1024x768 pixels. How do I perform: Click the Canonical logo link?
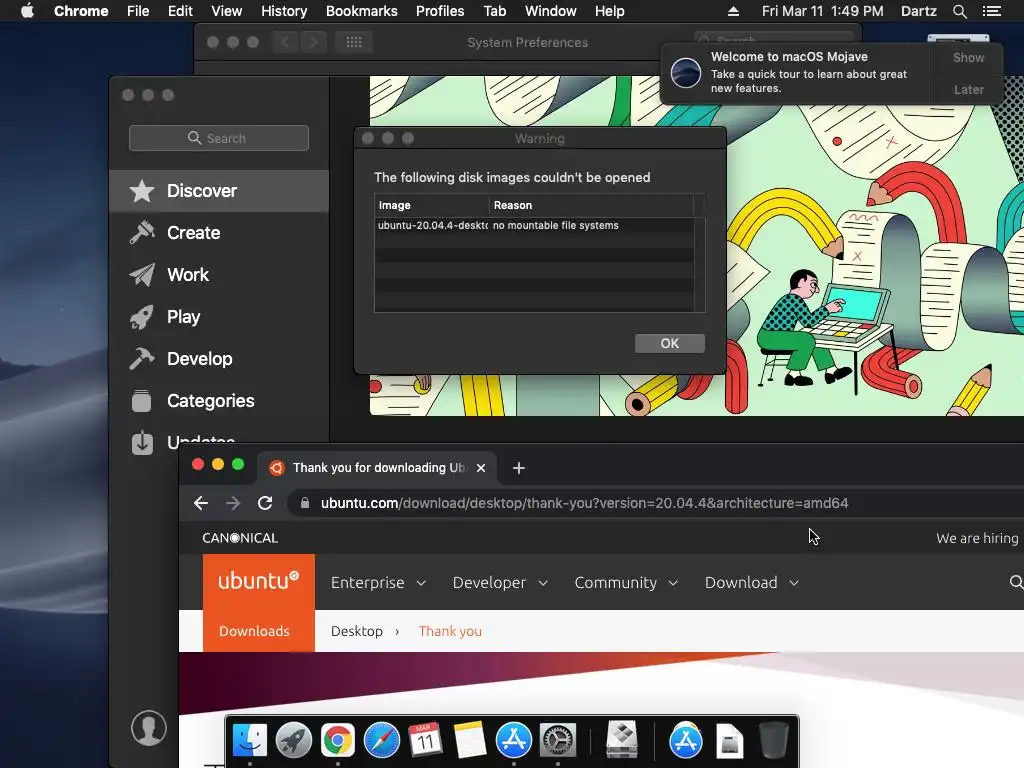pos(240,538)
